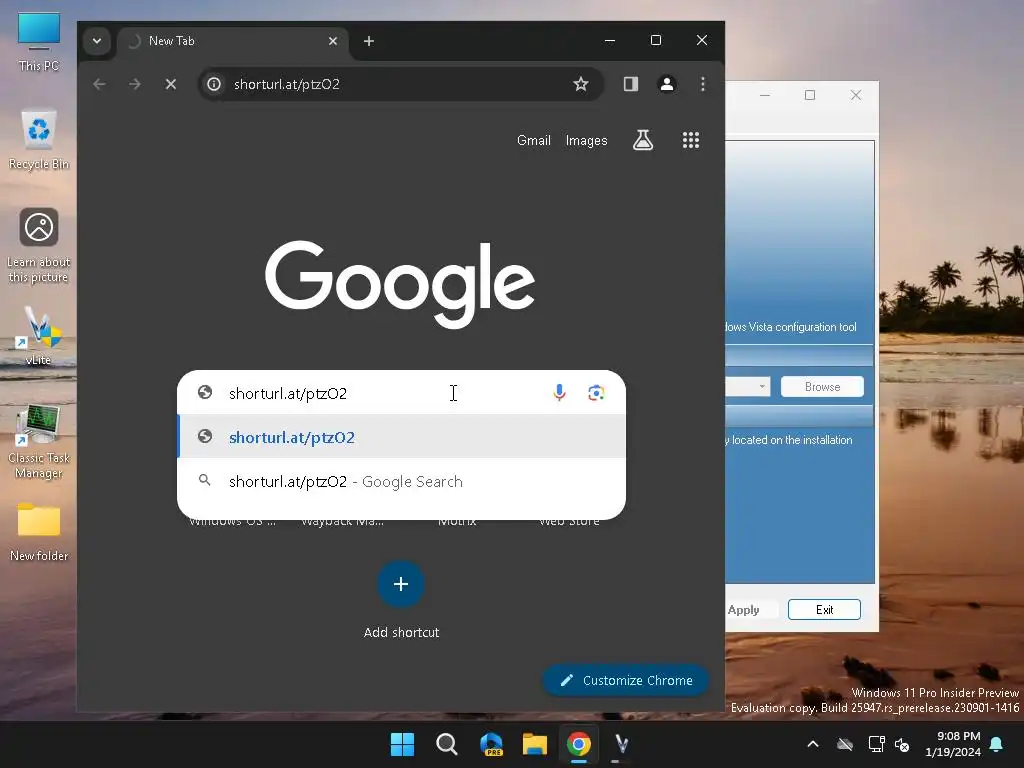This screenshot has height=768, width=1024.
Task: Show hidden tray icons chevron
Action: click(x=813, y=744)
